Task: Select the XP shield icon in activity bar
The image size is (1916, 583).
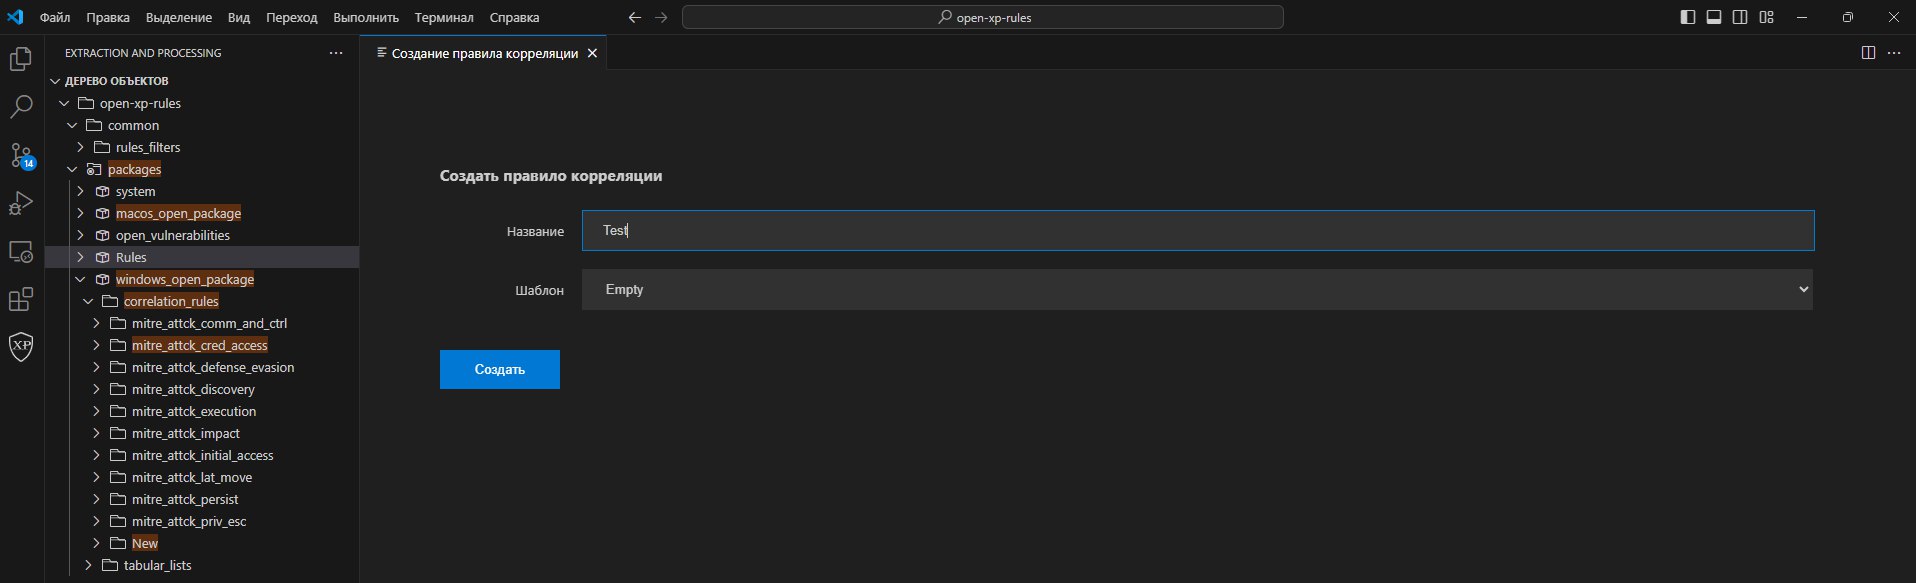Action: click(21, 347)
